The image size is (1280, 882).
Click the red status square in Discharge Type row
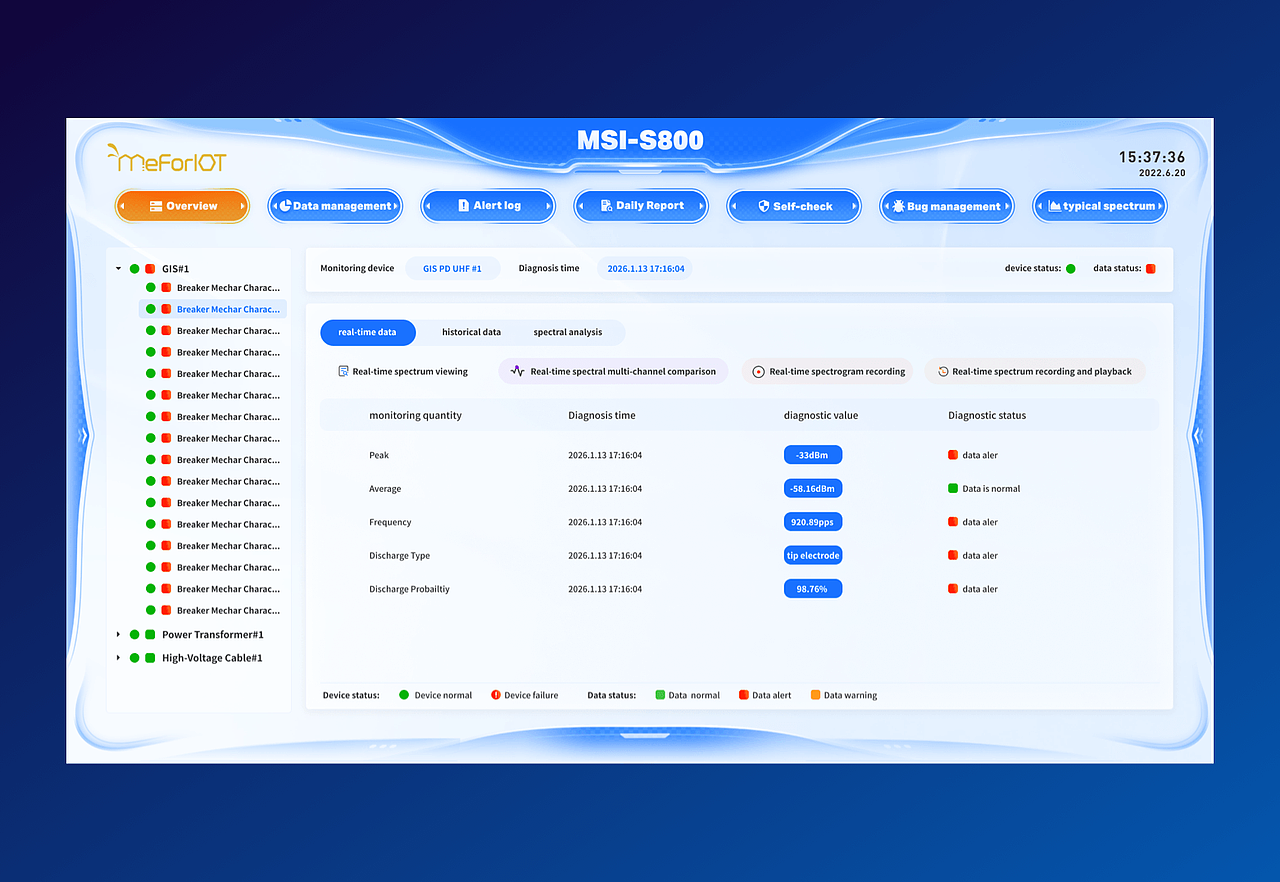click(953, 556)
